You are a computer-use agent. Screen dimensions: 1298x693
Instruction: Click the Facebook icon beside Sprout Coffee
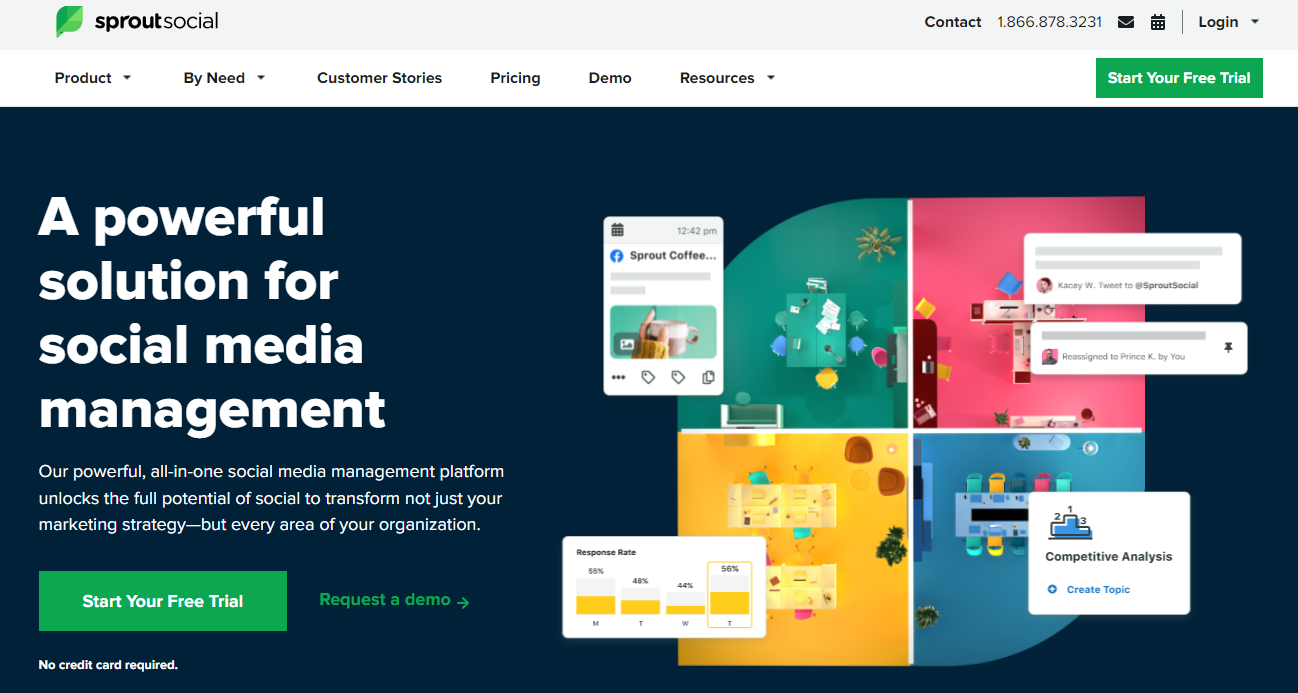pyautogui.click(x=617, y=256)
